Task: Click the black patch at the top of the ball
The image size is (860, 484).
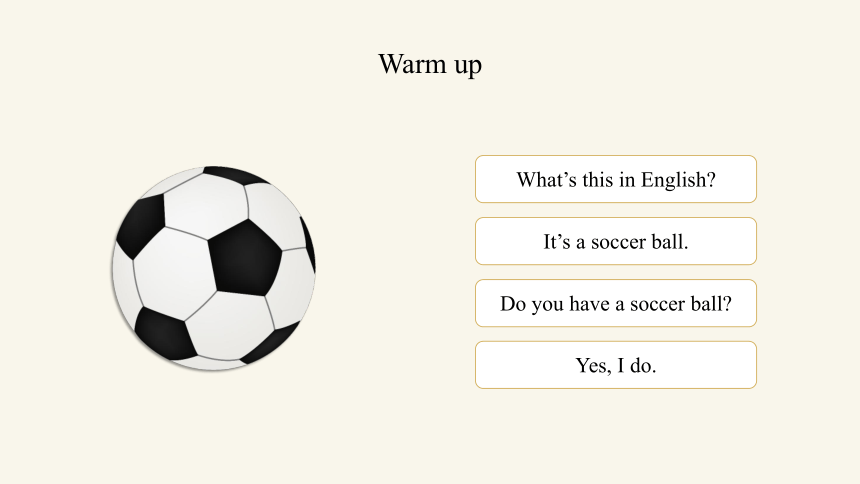Action: coord(236,175)
